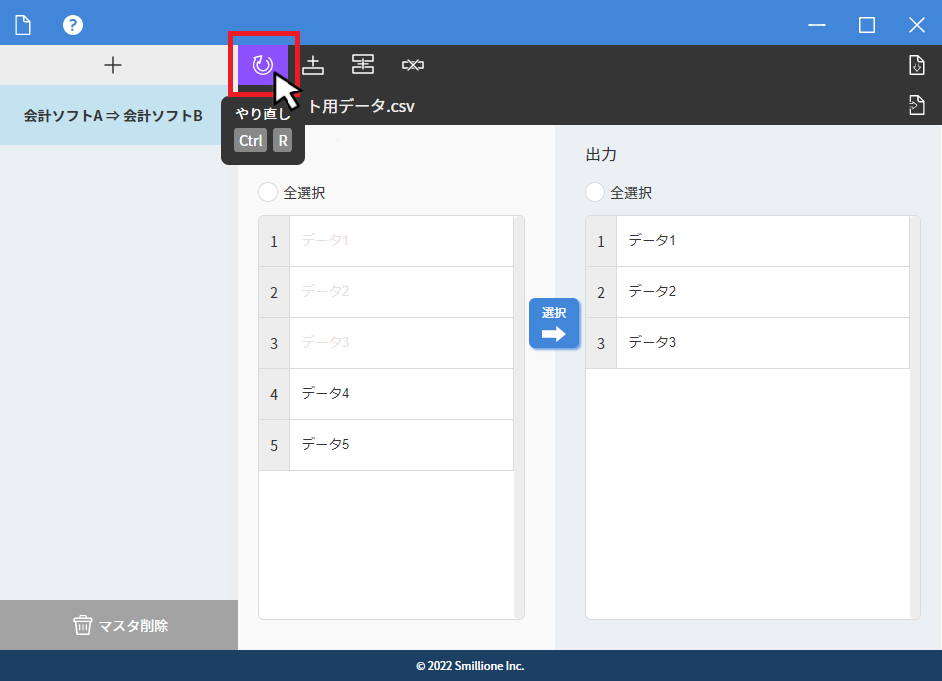Click the unlink toolbar icon
The height and width of the screenshot is (681, 942).
413,65
